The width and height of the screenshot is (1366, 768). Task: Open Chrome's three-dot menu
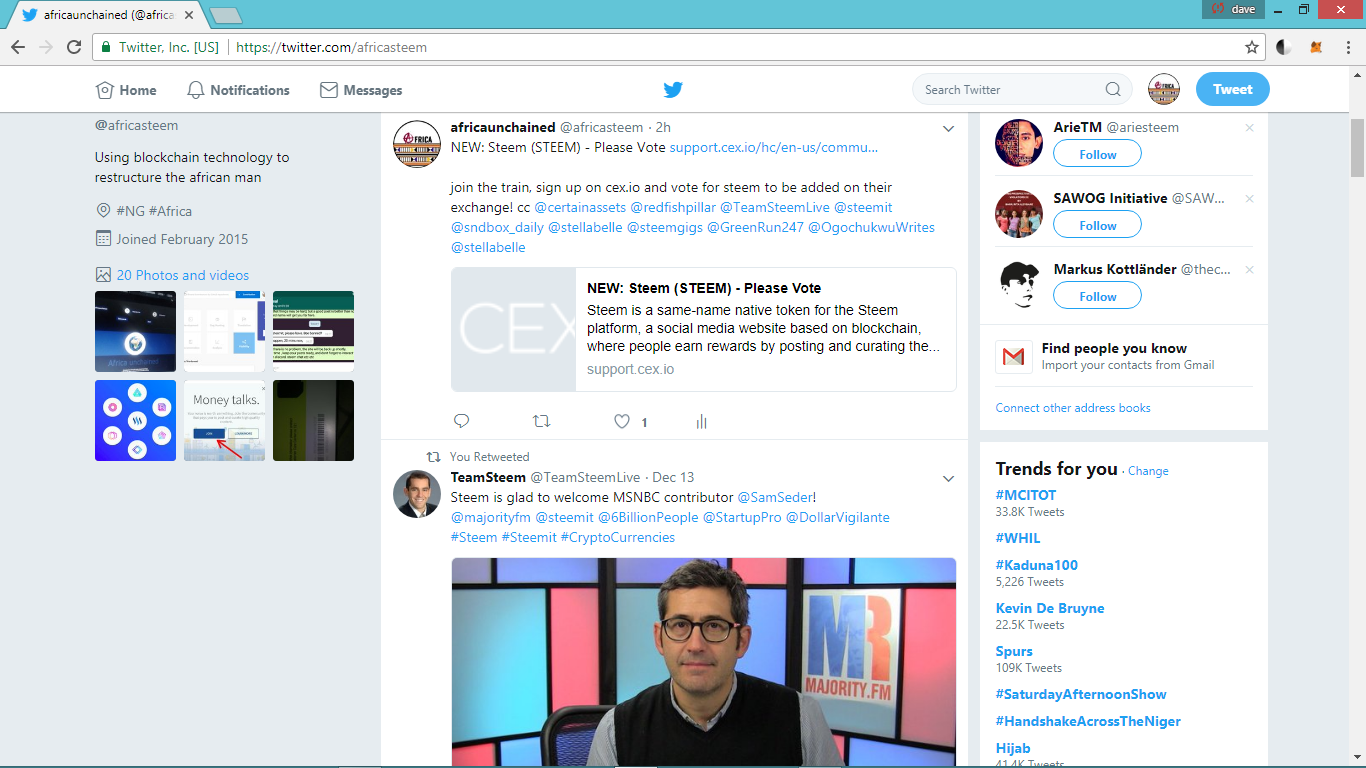click(x=1349, y=47)
